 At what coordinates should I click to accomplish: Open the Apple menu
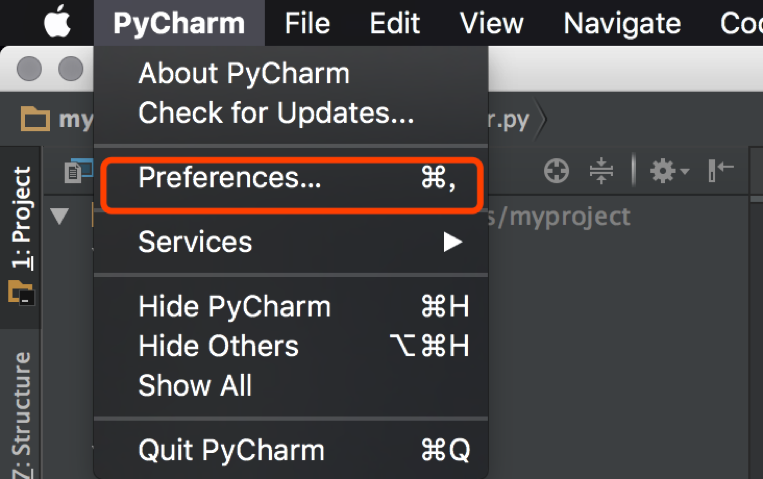(x=57, y=22)
